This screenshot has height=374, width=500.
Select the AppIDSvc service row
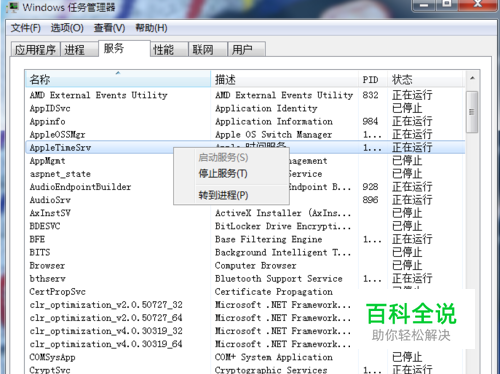click(245, 108)
